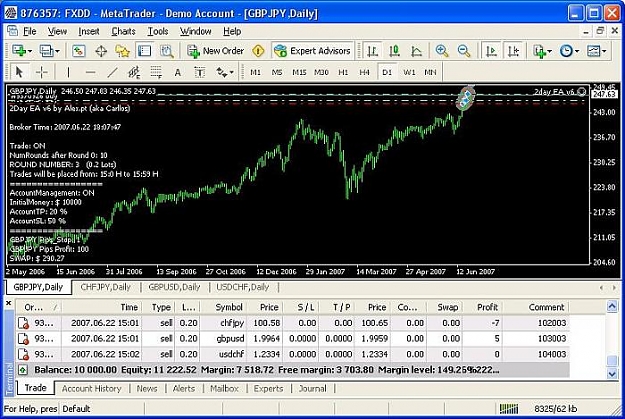Select the Cursor arrow tool
The height and width of the screenshot is (419, 625).
click(x=19, y=72)
